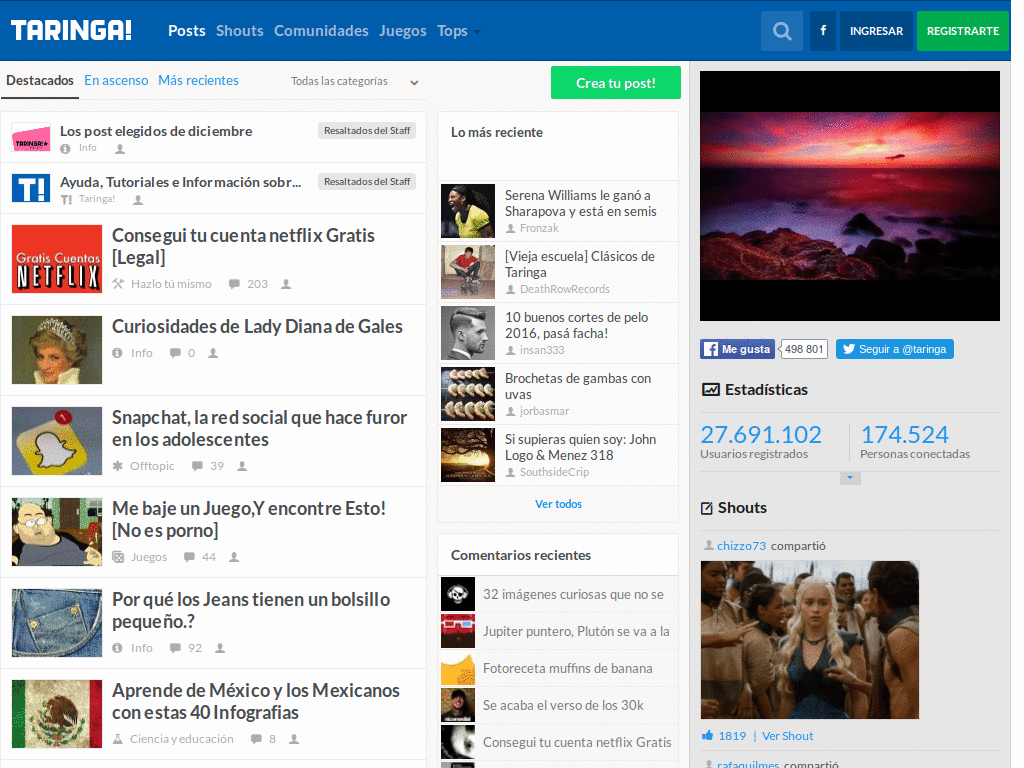Click skull avatar in Comentarios recientes

pos(458,594)
